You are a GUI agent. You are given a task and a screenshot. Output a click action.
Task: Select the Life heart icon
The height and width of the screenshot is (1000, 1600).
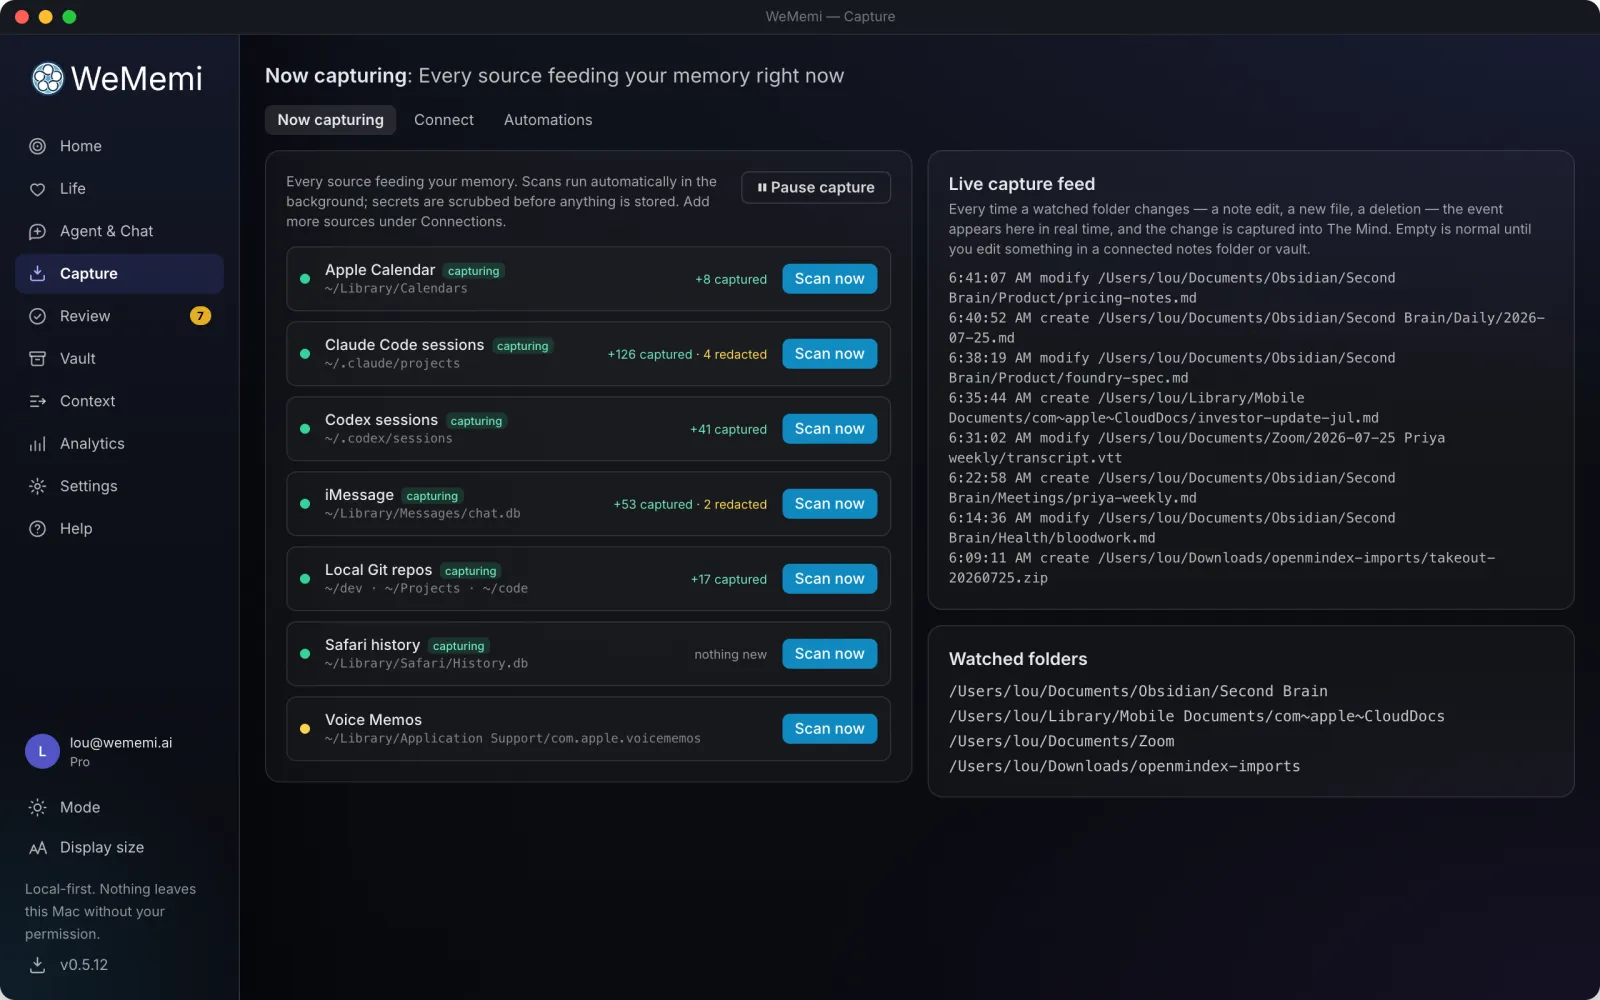coord(37,189)
